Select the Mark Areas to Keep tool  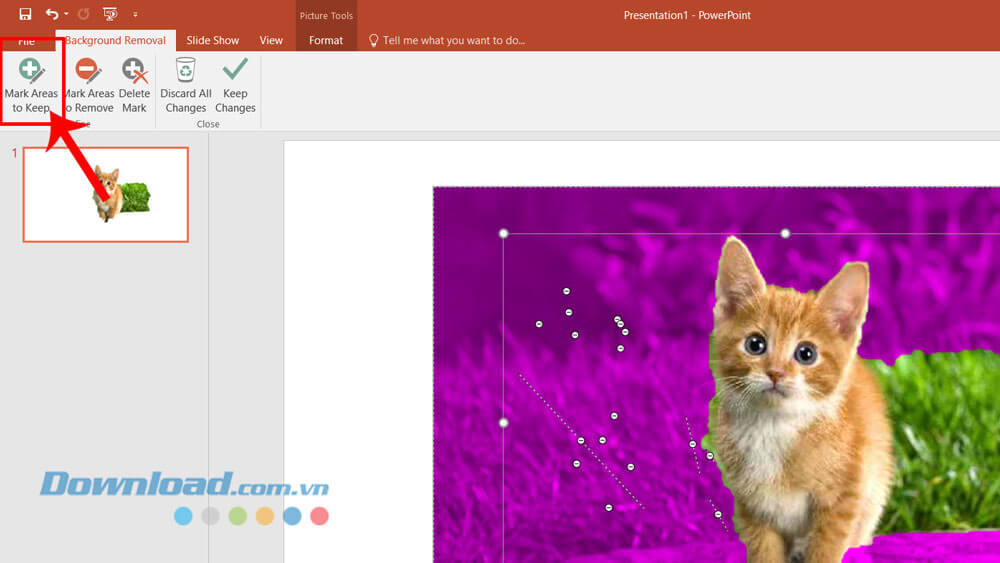coord(31,85)
